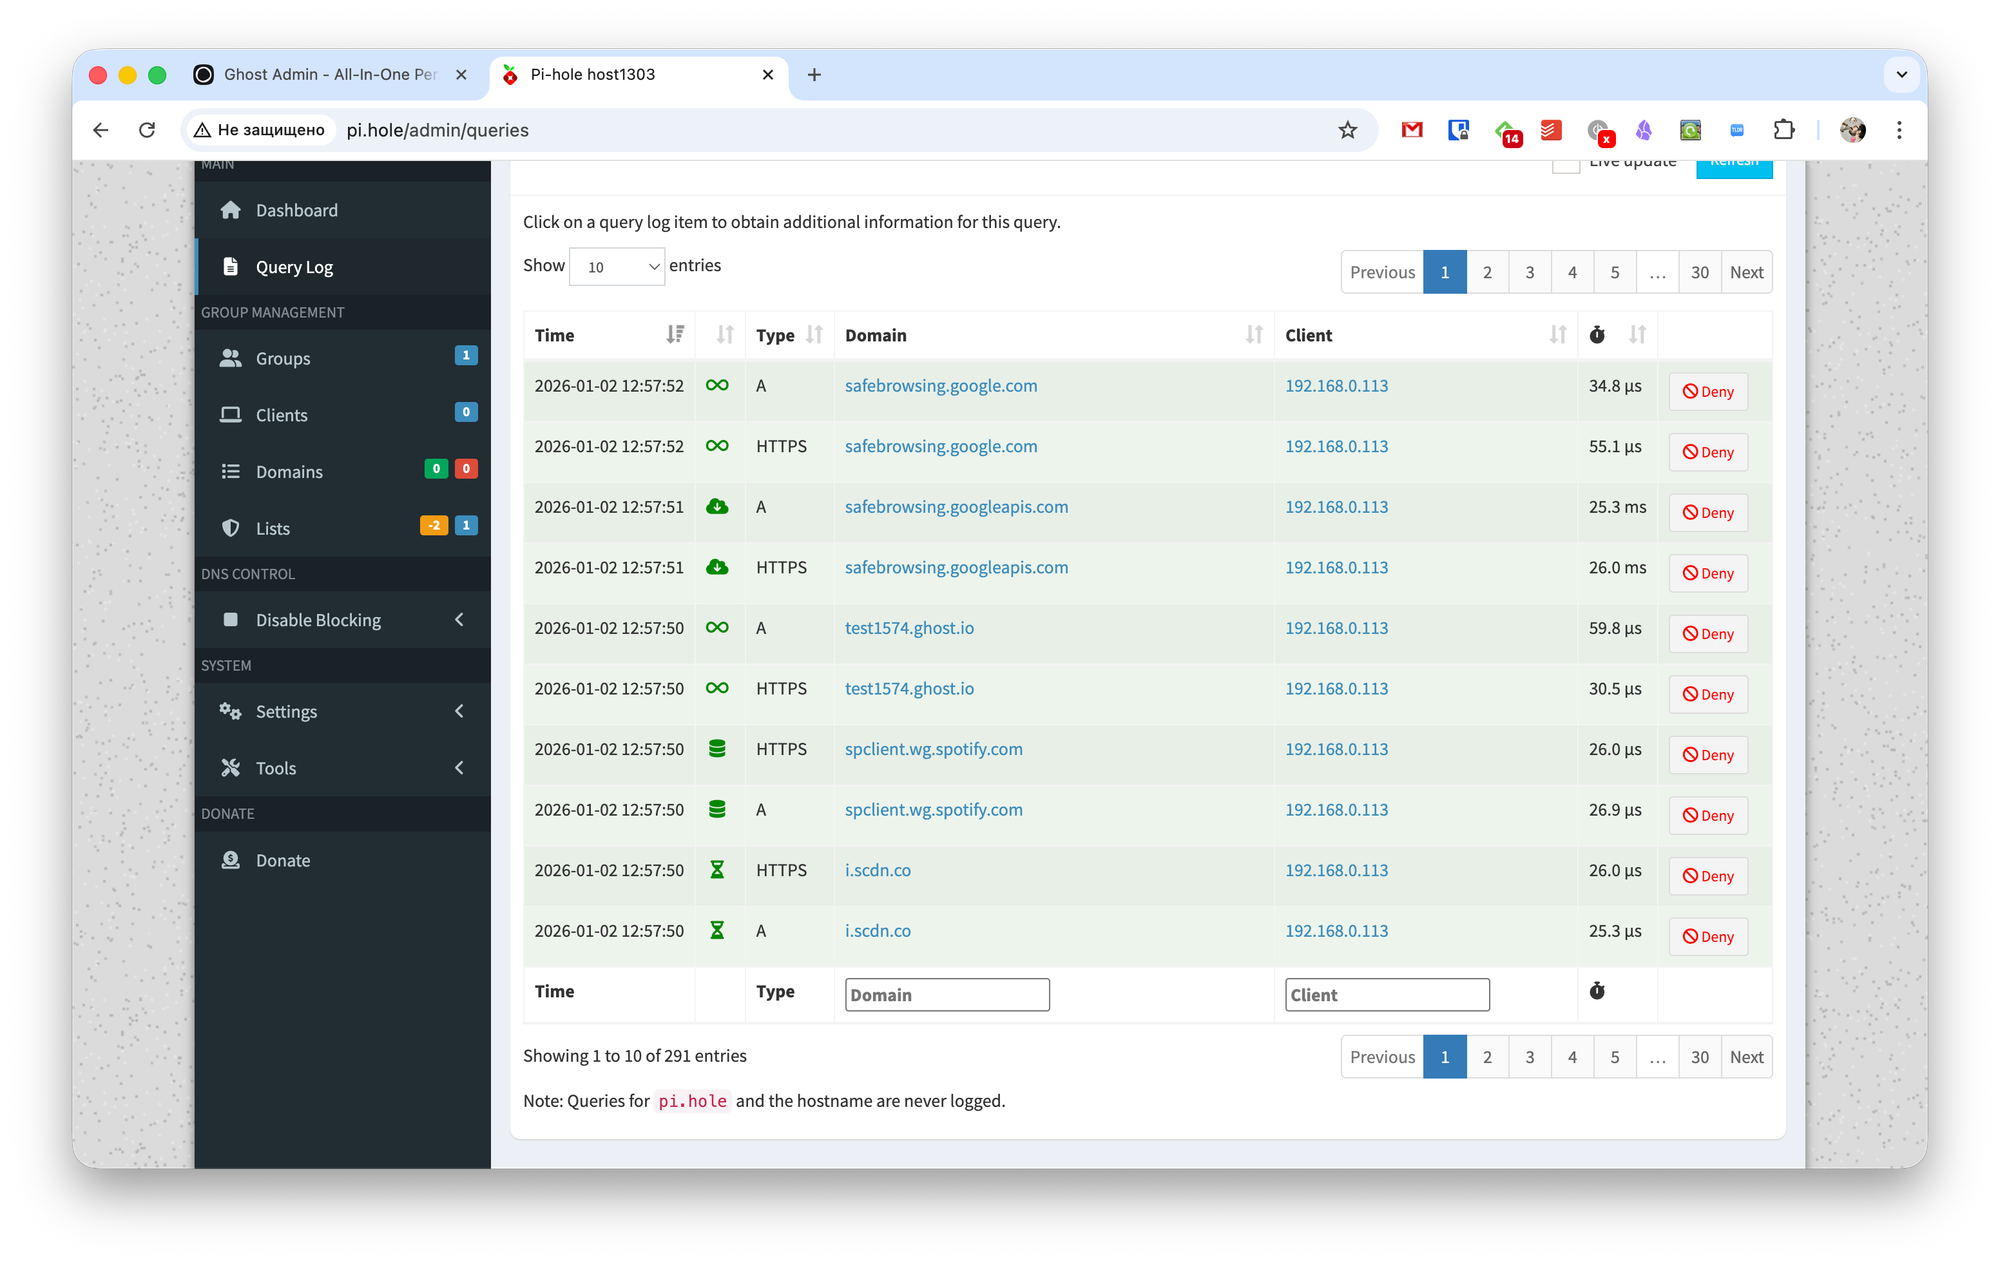This screenshot has height=1264, width=2000.
Task: Click the Time column sort icon
Action: click(675, 335)
